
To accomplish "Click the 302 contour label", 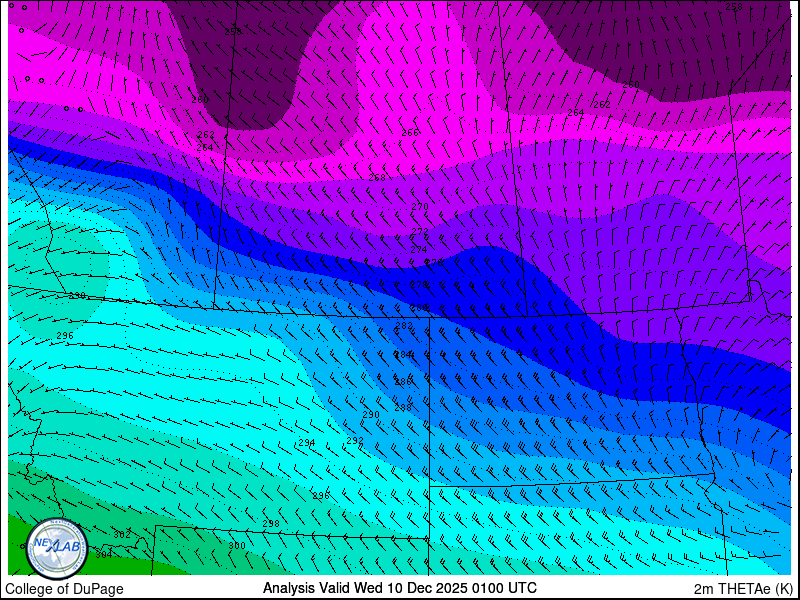I will [122, 535].
